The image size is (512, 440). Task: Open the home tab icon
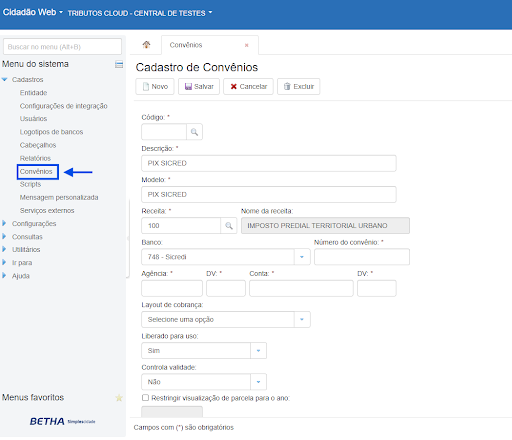146,45
